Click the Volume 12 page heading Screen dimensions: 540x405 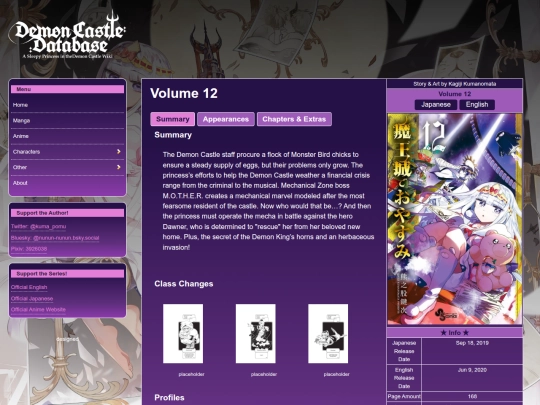click(x=184, y=93)
